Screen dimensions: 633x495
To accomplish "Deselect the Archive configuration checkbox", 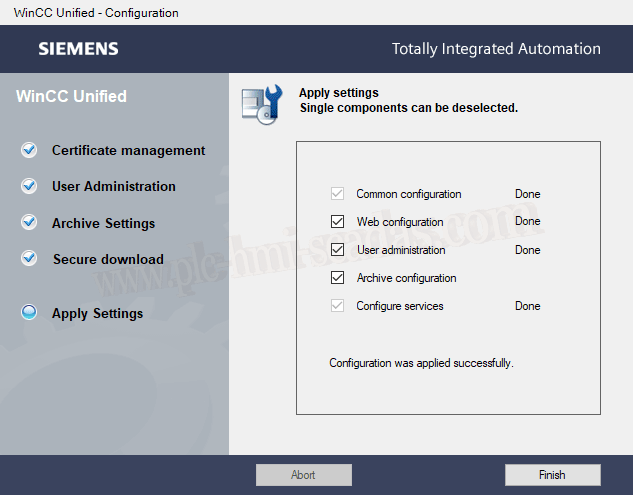I will [337, 278].
